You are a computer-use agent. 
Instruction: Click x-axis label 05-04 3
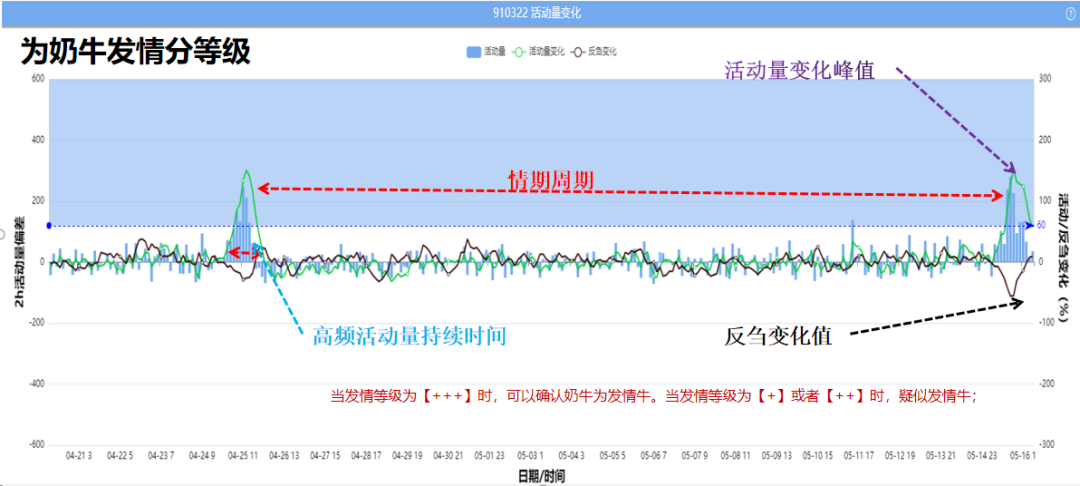click(572, 456)
